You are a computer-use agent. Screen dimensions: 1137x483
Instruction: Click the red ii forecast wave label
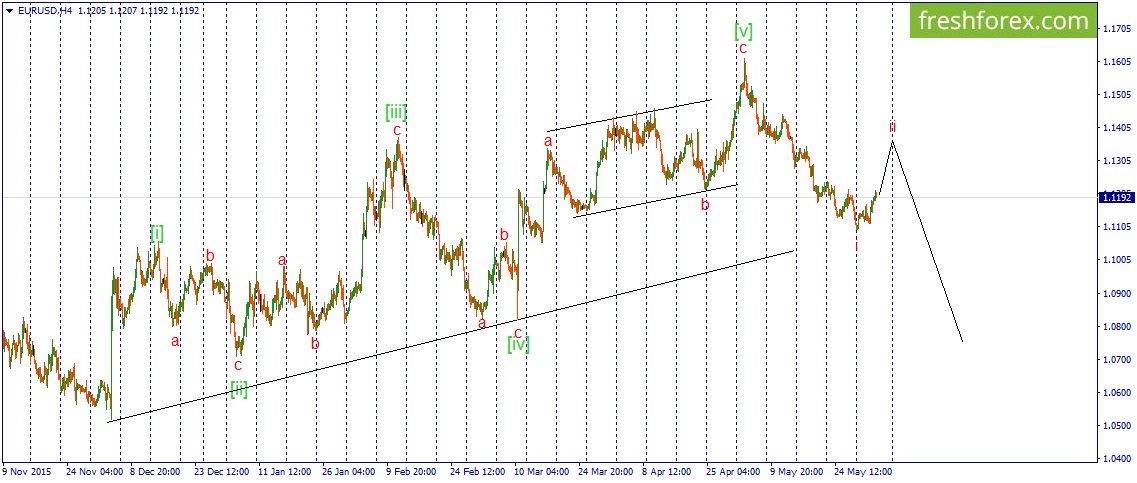(x=893, y=126)
